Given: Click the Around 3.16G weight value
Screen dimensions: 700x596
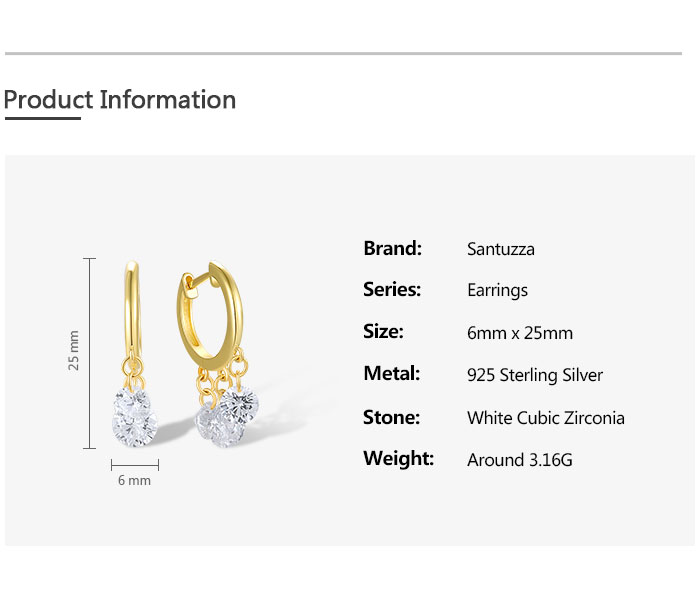Looking at the screenshot, I should (519, 460).
